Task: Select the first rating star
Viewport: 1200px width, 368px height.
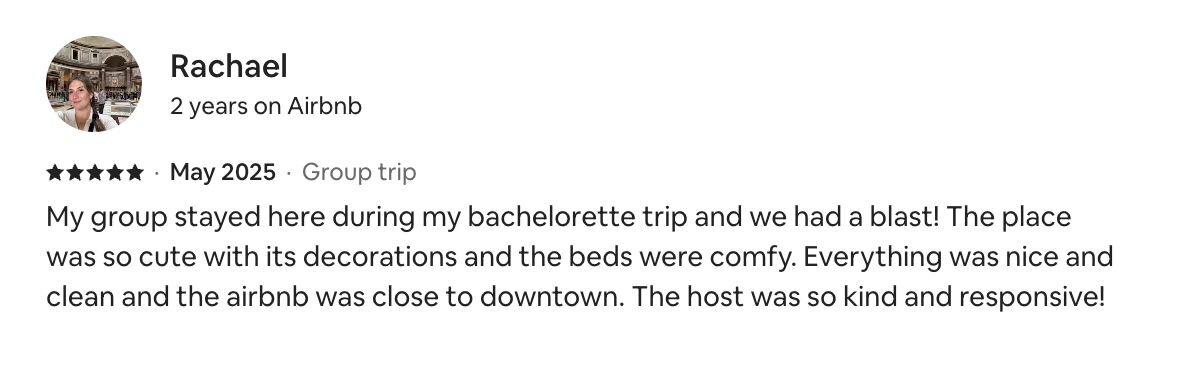Action: [x=55, y=173]
